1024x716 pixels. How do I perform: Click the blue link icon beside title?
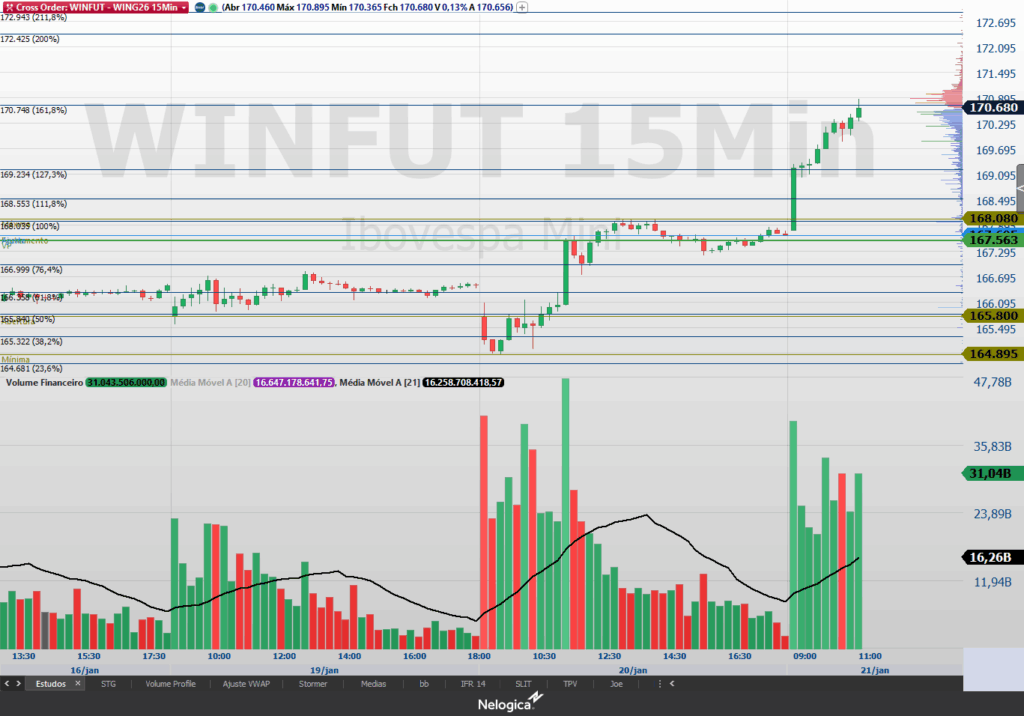pyautogui.click(x=201, y=6)
